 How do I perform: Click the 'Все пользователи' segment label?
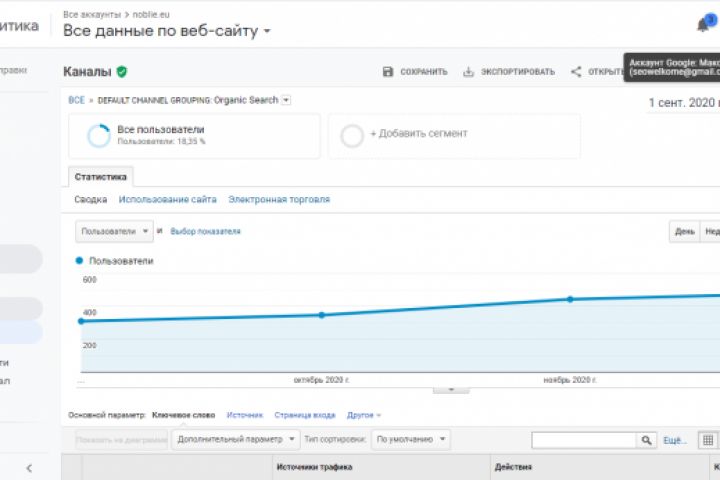click(x=161, y=130)
